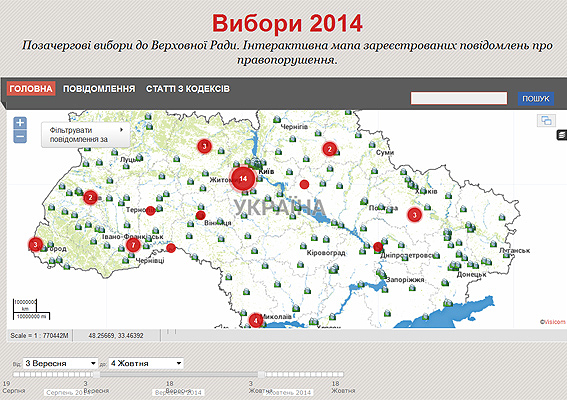Click the unnumbered red marker near Дніпропетровськ
Image resolution: width=567 pixels, height=400 pixels.
tap(378, 247)
